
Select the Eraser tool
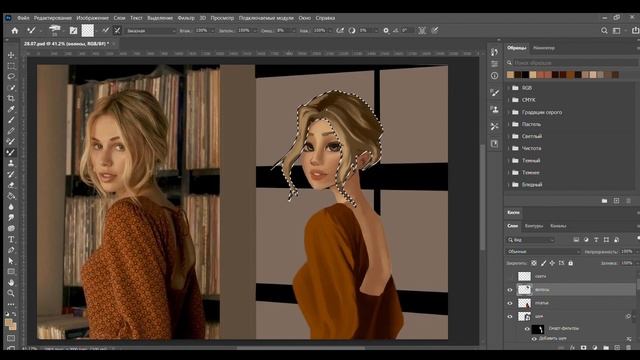(x=11, y=185)
